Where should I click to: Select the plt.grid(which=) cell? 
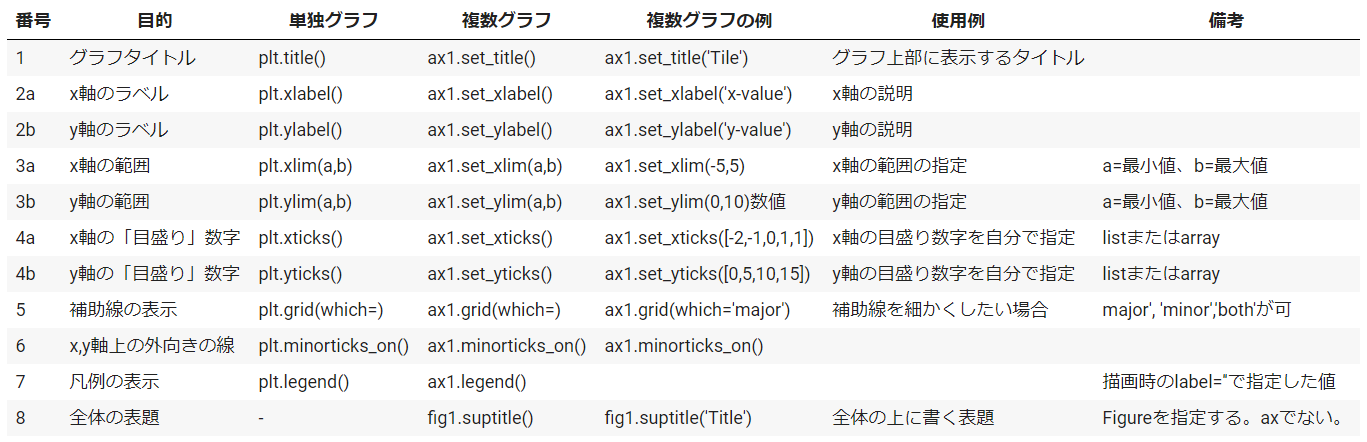click(x=321, y=310)
